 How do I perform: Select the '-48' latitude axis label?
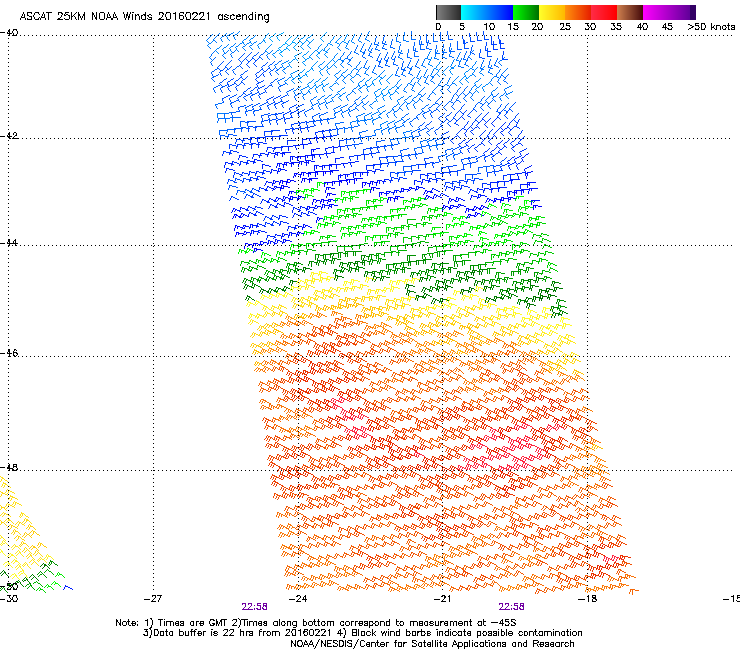point(9,467)
